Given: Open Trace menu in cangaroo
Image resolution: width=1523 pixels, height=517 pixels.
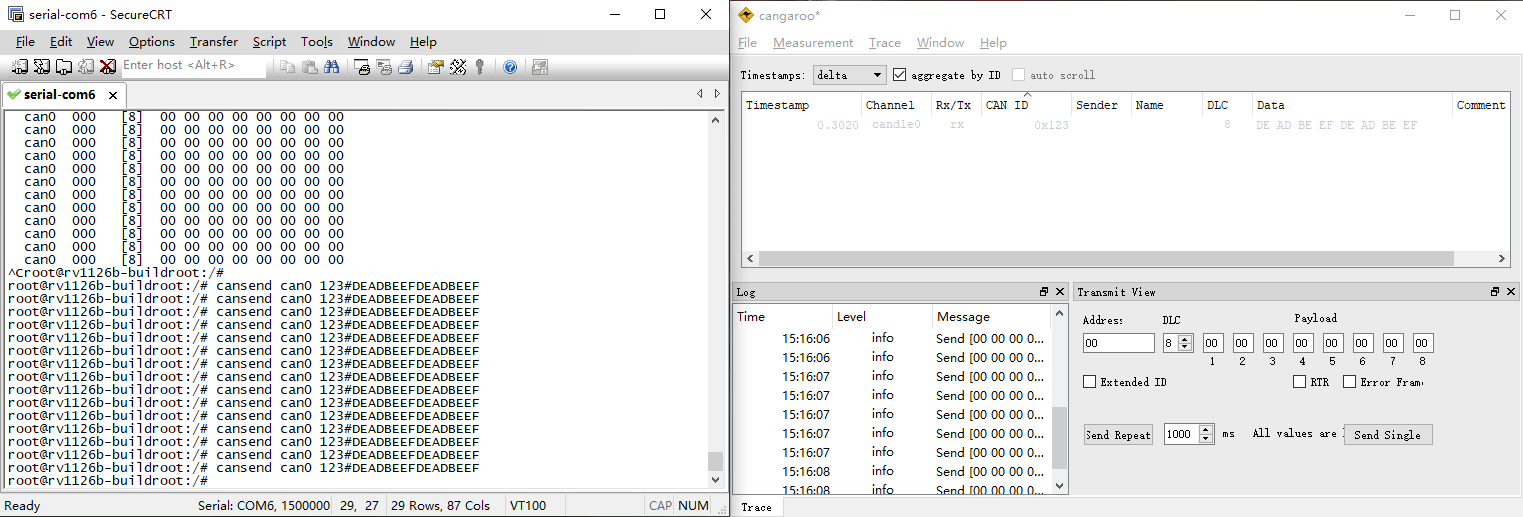Looking at the screenshot, I should point(885,43).
